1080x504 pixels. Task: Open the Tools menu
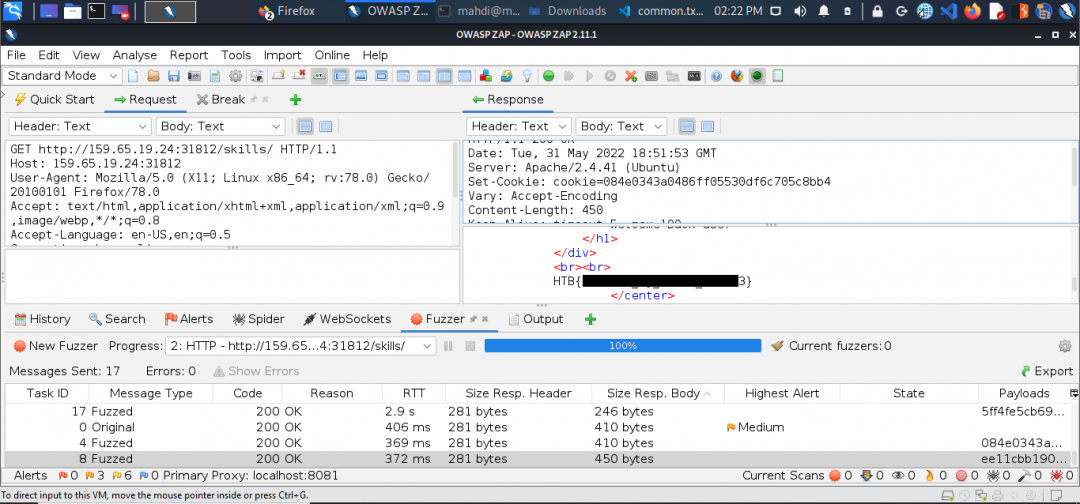236,55
